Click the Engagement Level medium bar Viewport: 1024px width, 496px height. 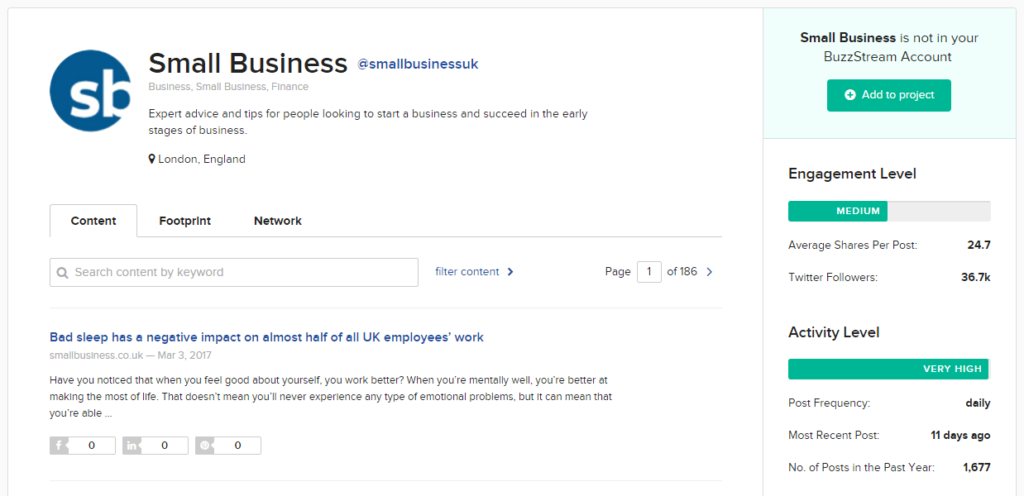tap(838, 211)
